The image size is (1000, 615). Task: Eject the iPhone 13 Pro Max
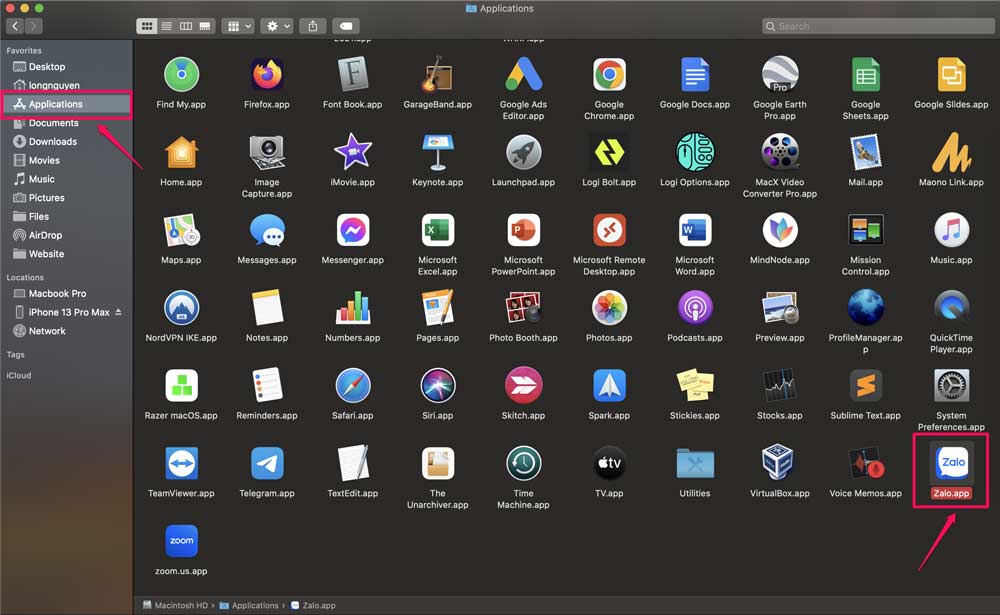point(119,312)
